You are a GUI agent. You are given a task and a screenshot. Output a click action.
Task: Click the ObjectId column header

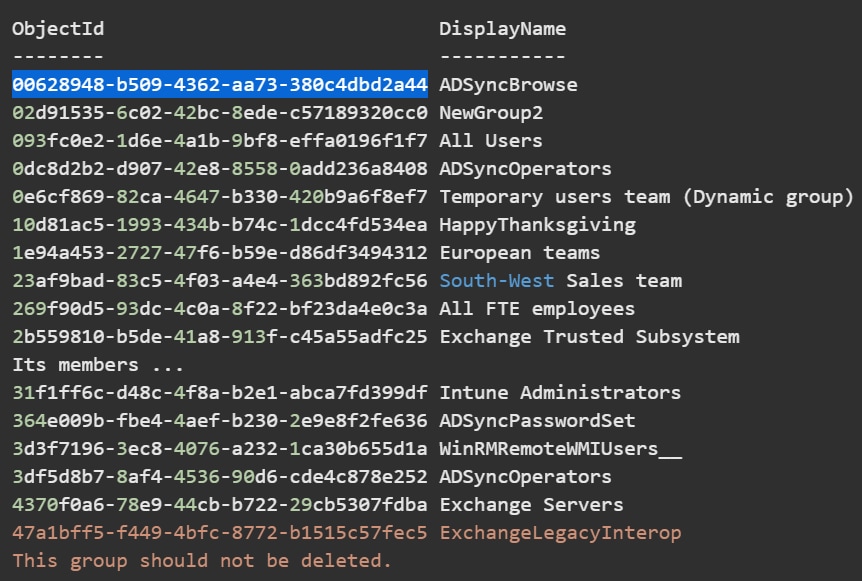point(58,29)
